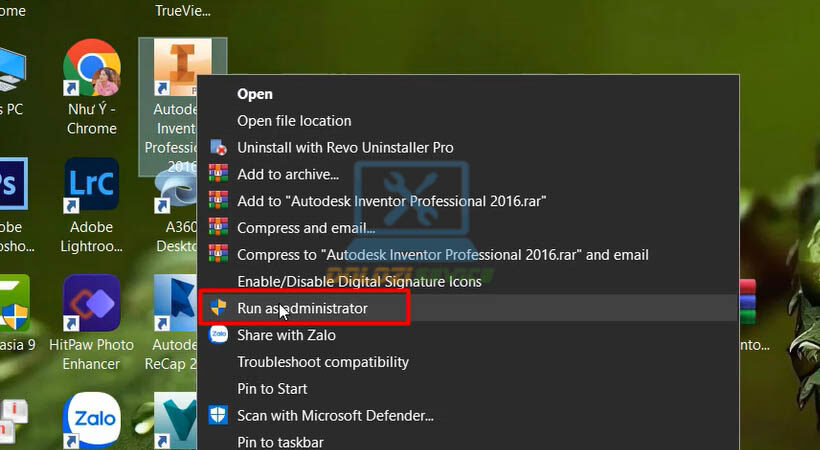
Task: Choose Add to archive... option
Action: [288, 174]
